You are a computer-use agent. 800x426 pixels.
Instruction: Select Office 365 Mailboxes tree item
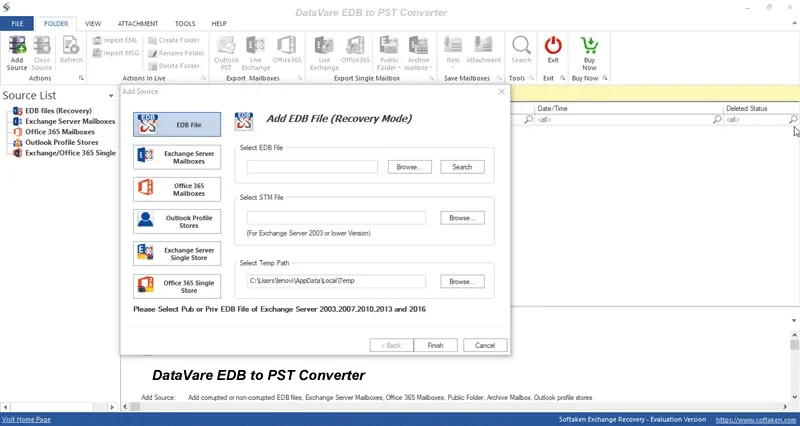[60, 132]
